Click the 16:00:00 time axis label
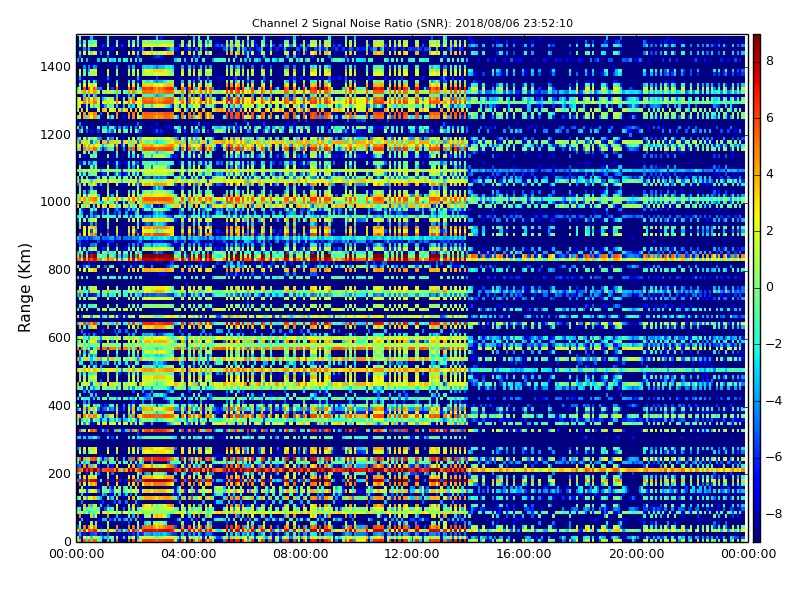This screenshot has width=800, height=600. 524,554
